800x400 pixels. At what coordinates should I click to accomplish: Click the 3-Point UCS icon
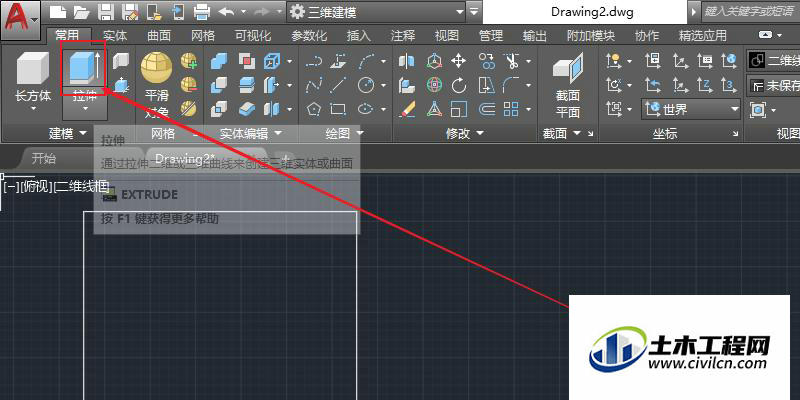pyautogui.click(x=730, y=85)
